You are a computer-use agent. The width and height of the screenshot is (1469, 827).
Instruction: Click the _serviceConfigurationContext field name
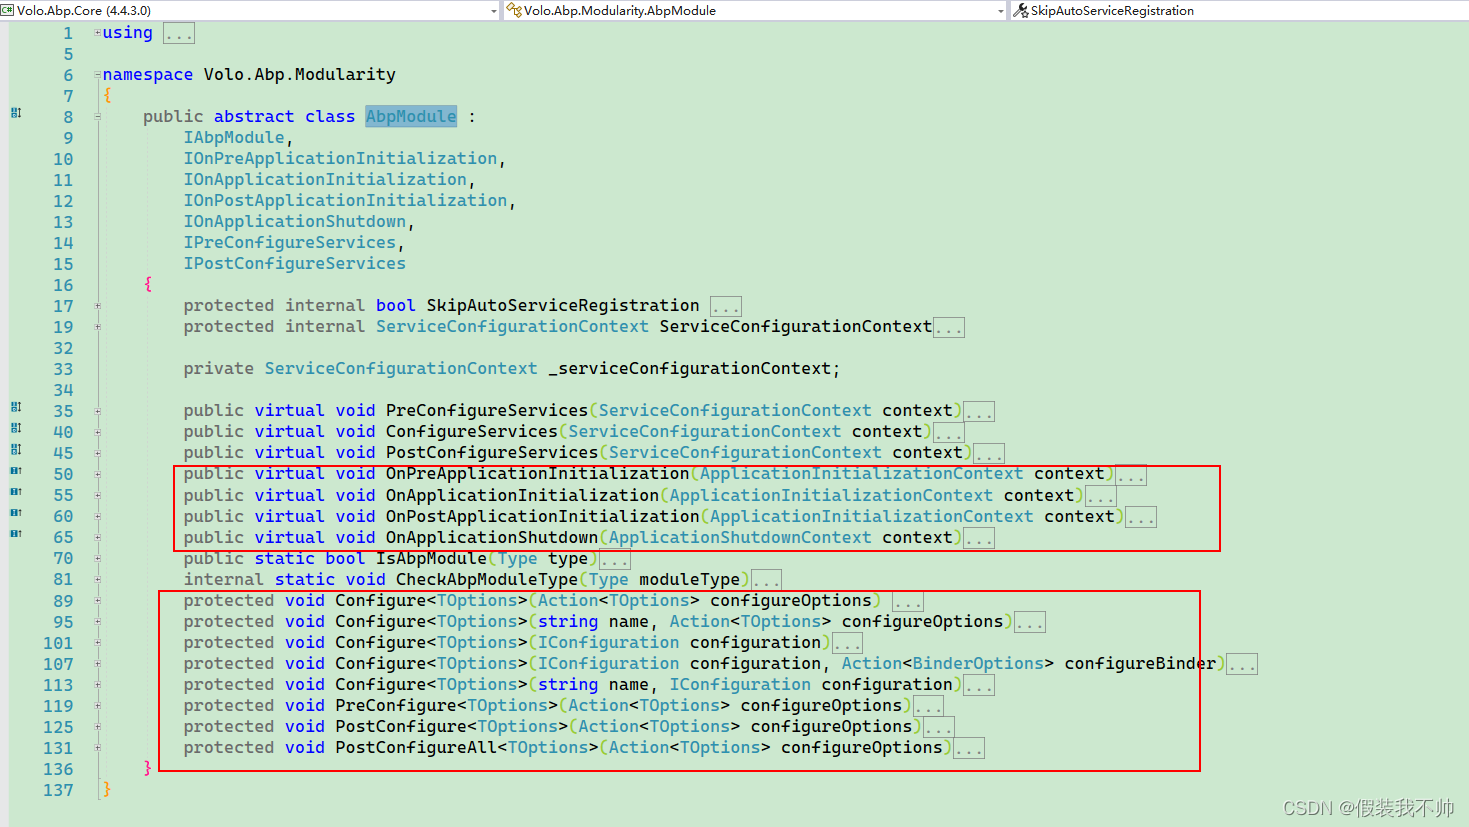tap(690, 368)
